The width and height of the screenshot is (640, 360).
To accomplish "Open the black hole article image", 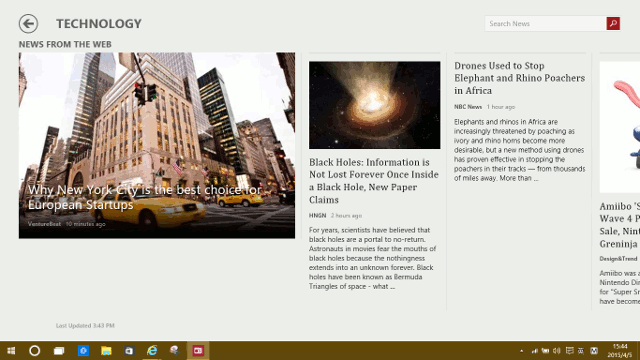I will coord(374,105).
